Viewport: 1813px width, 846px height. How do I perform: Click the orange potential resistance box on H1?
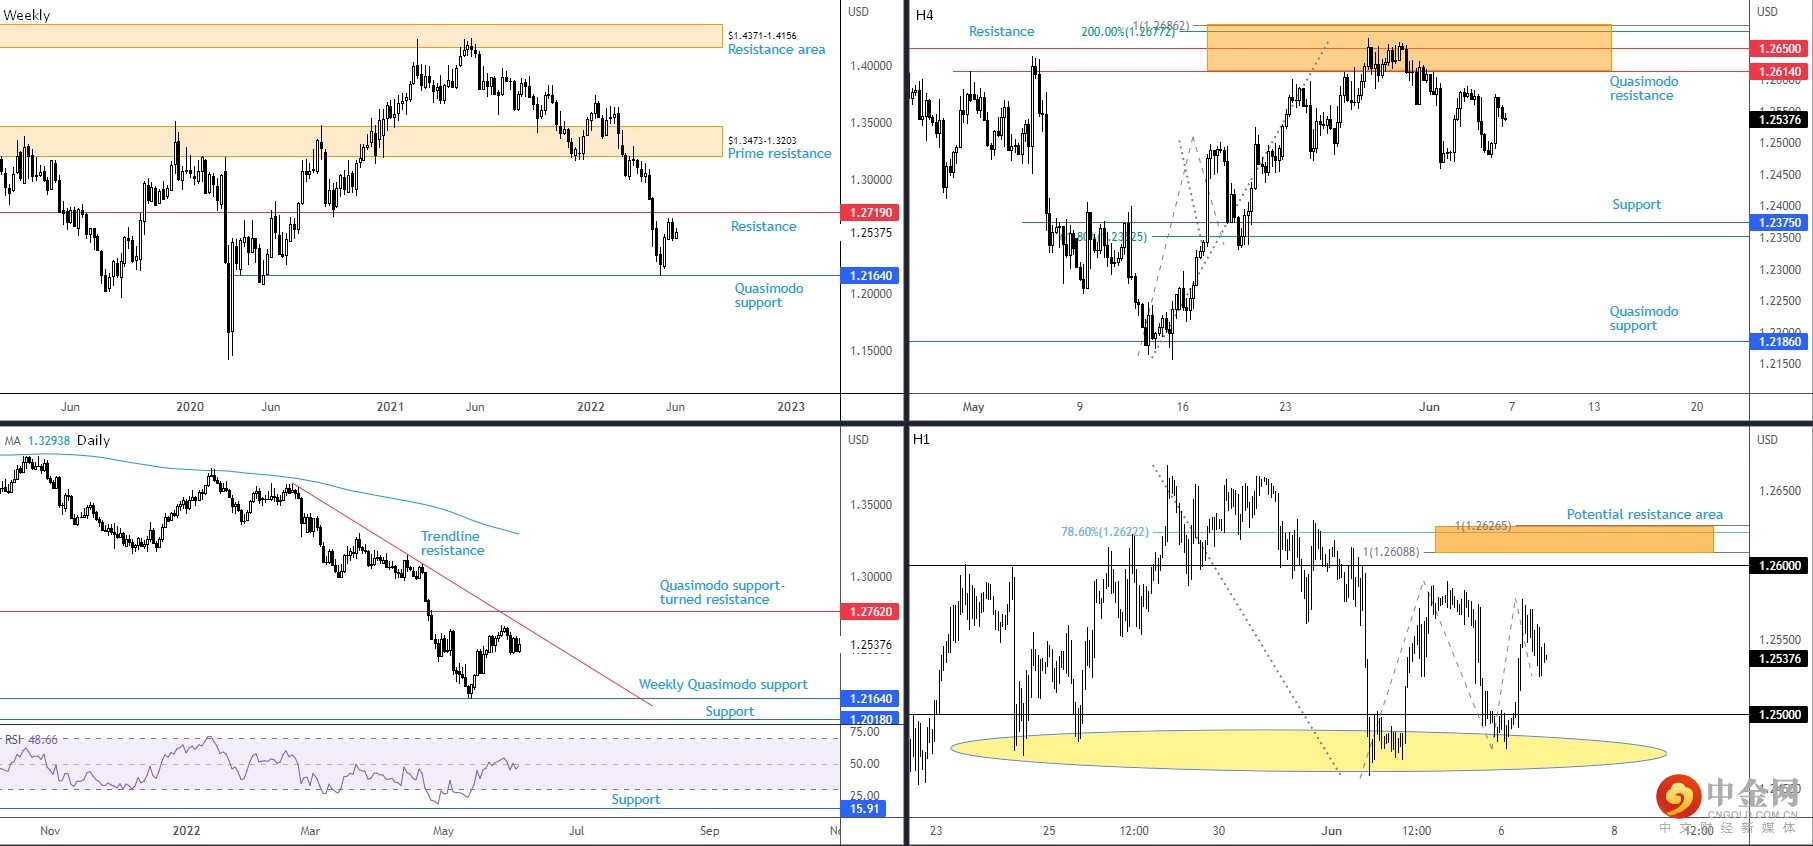(1574, 540)
